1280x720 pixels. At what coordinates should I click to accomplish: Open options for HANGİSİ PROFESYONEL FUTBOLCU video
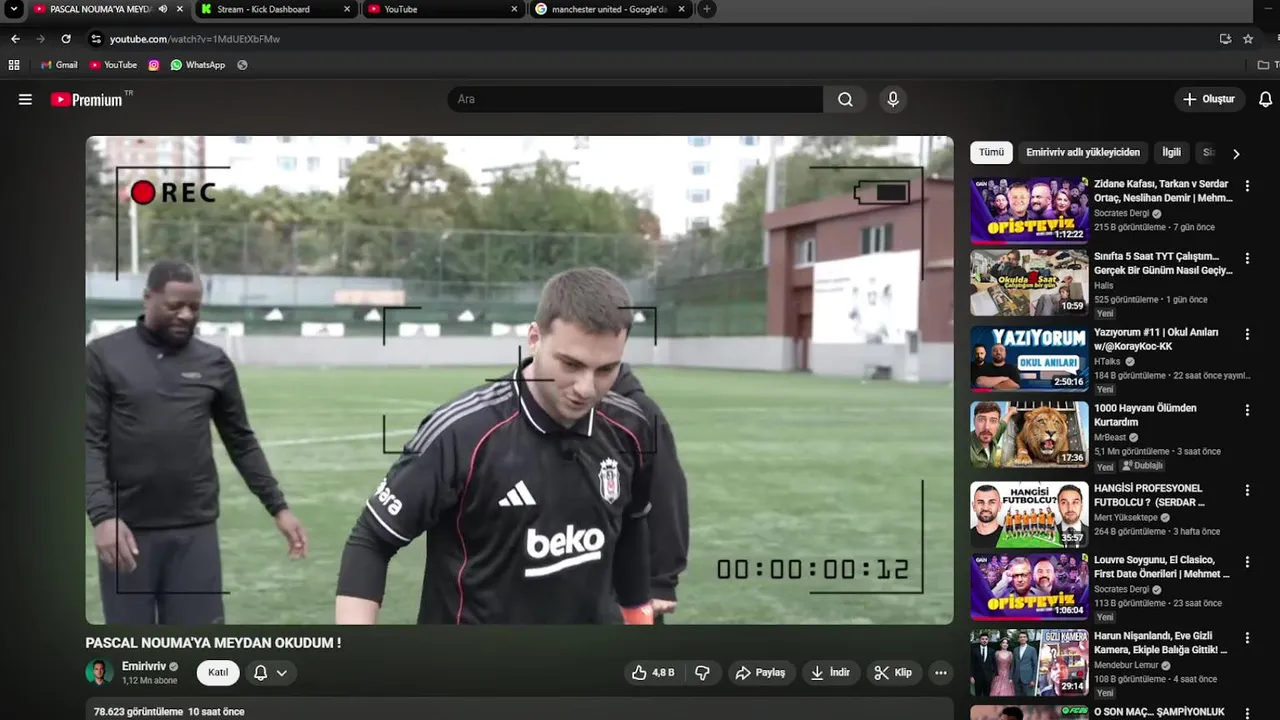tap(1247, 490)
